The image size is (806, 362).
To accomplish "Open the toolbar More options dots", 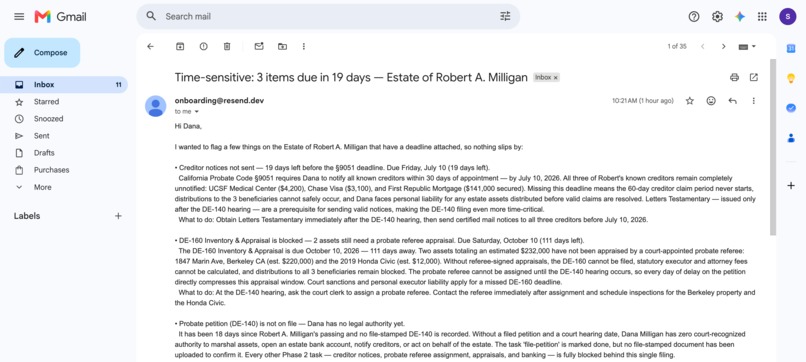I will pyautogui.click(x=304, y=46).
